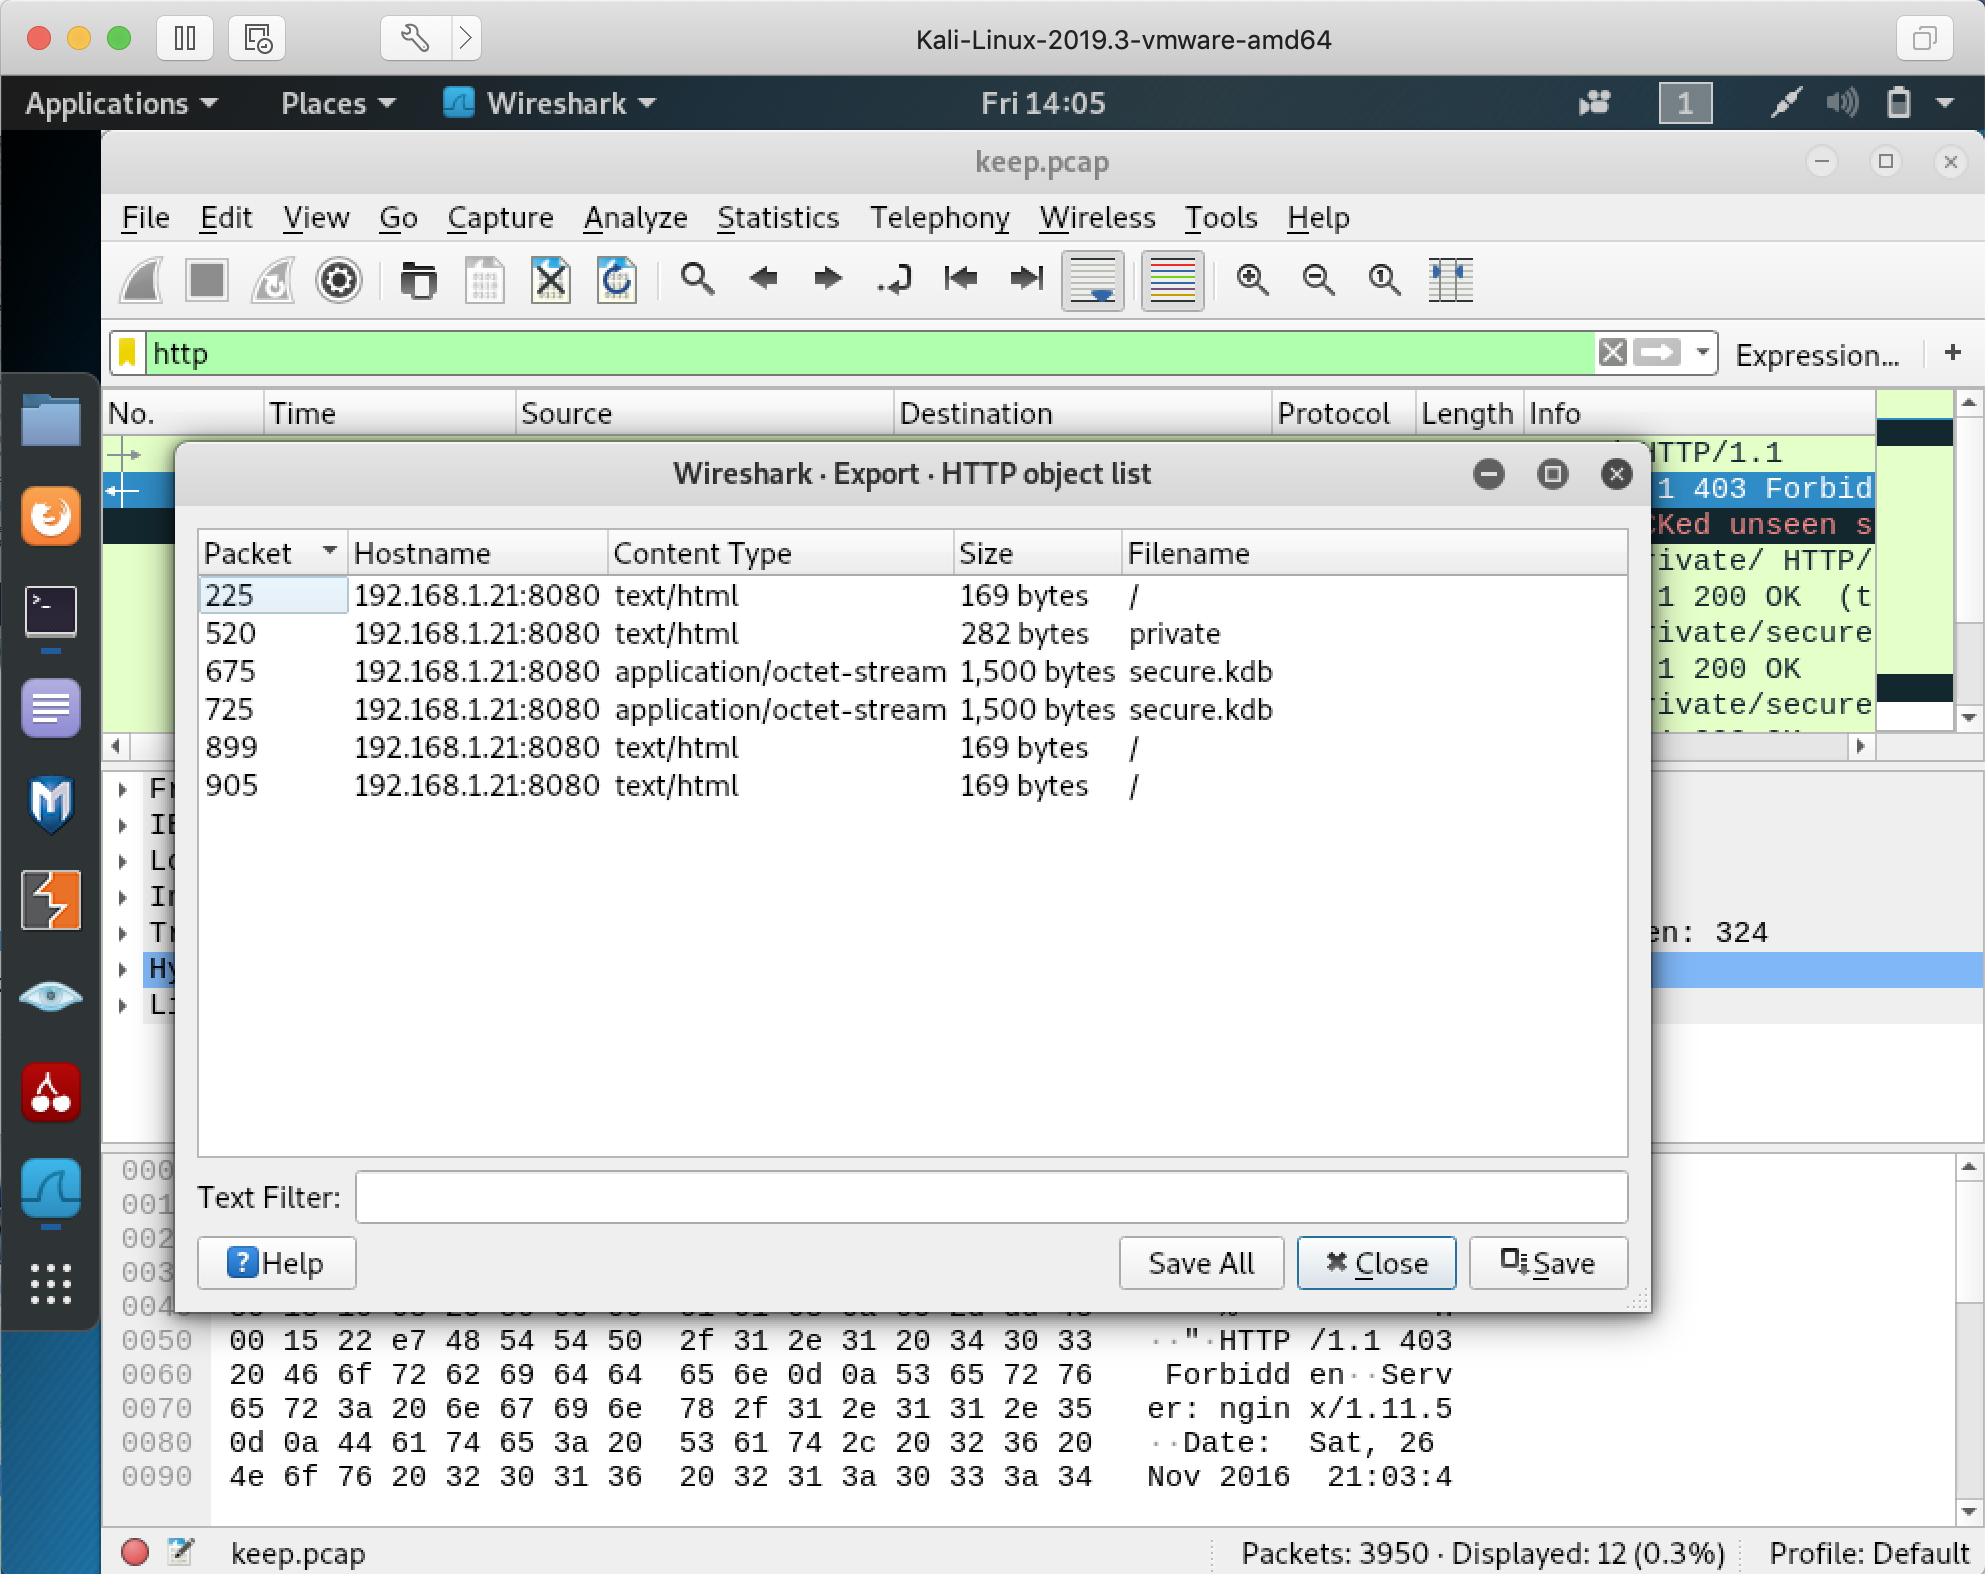Apply the display filter arrow
Image resolution: width=1985 pixels, height=1574 pixels.
[1656, 353]
